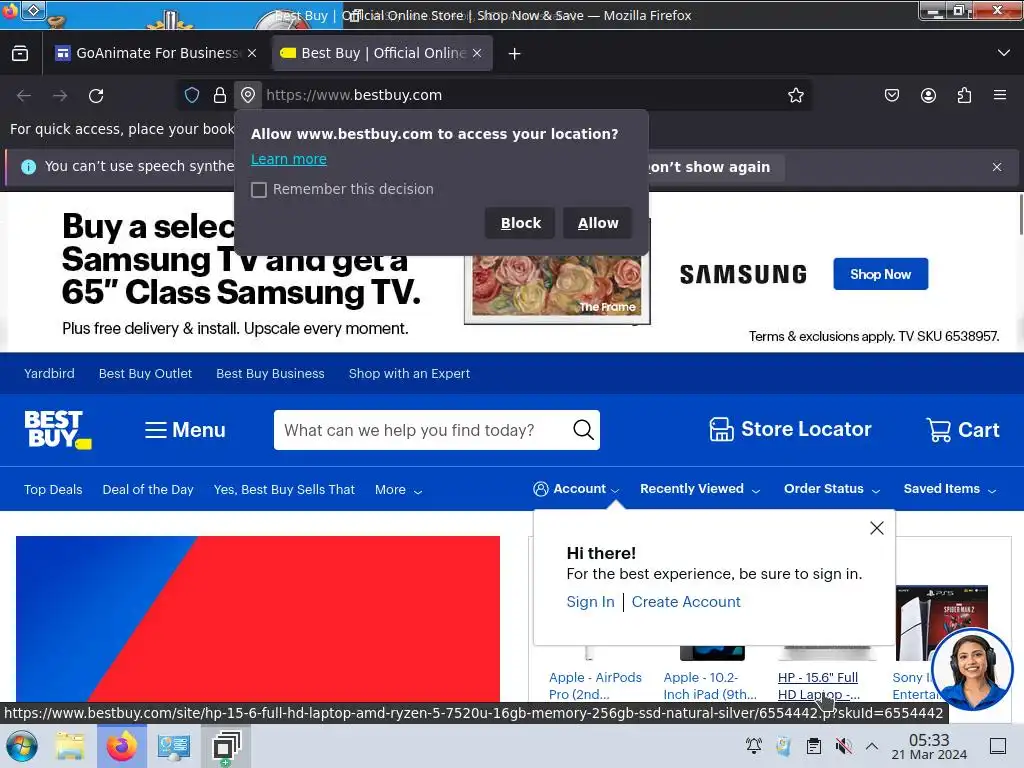The image size is (1024, 768).
Task: Select the Best Buy Official Online tab
Action: [383, 53]
